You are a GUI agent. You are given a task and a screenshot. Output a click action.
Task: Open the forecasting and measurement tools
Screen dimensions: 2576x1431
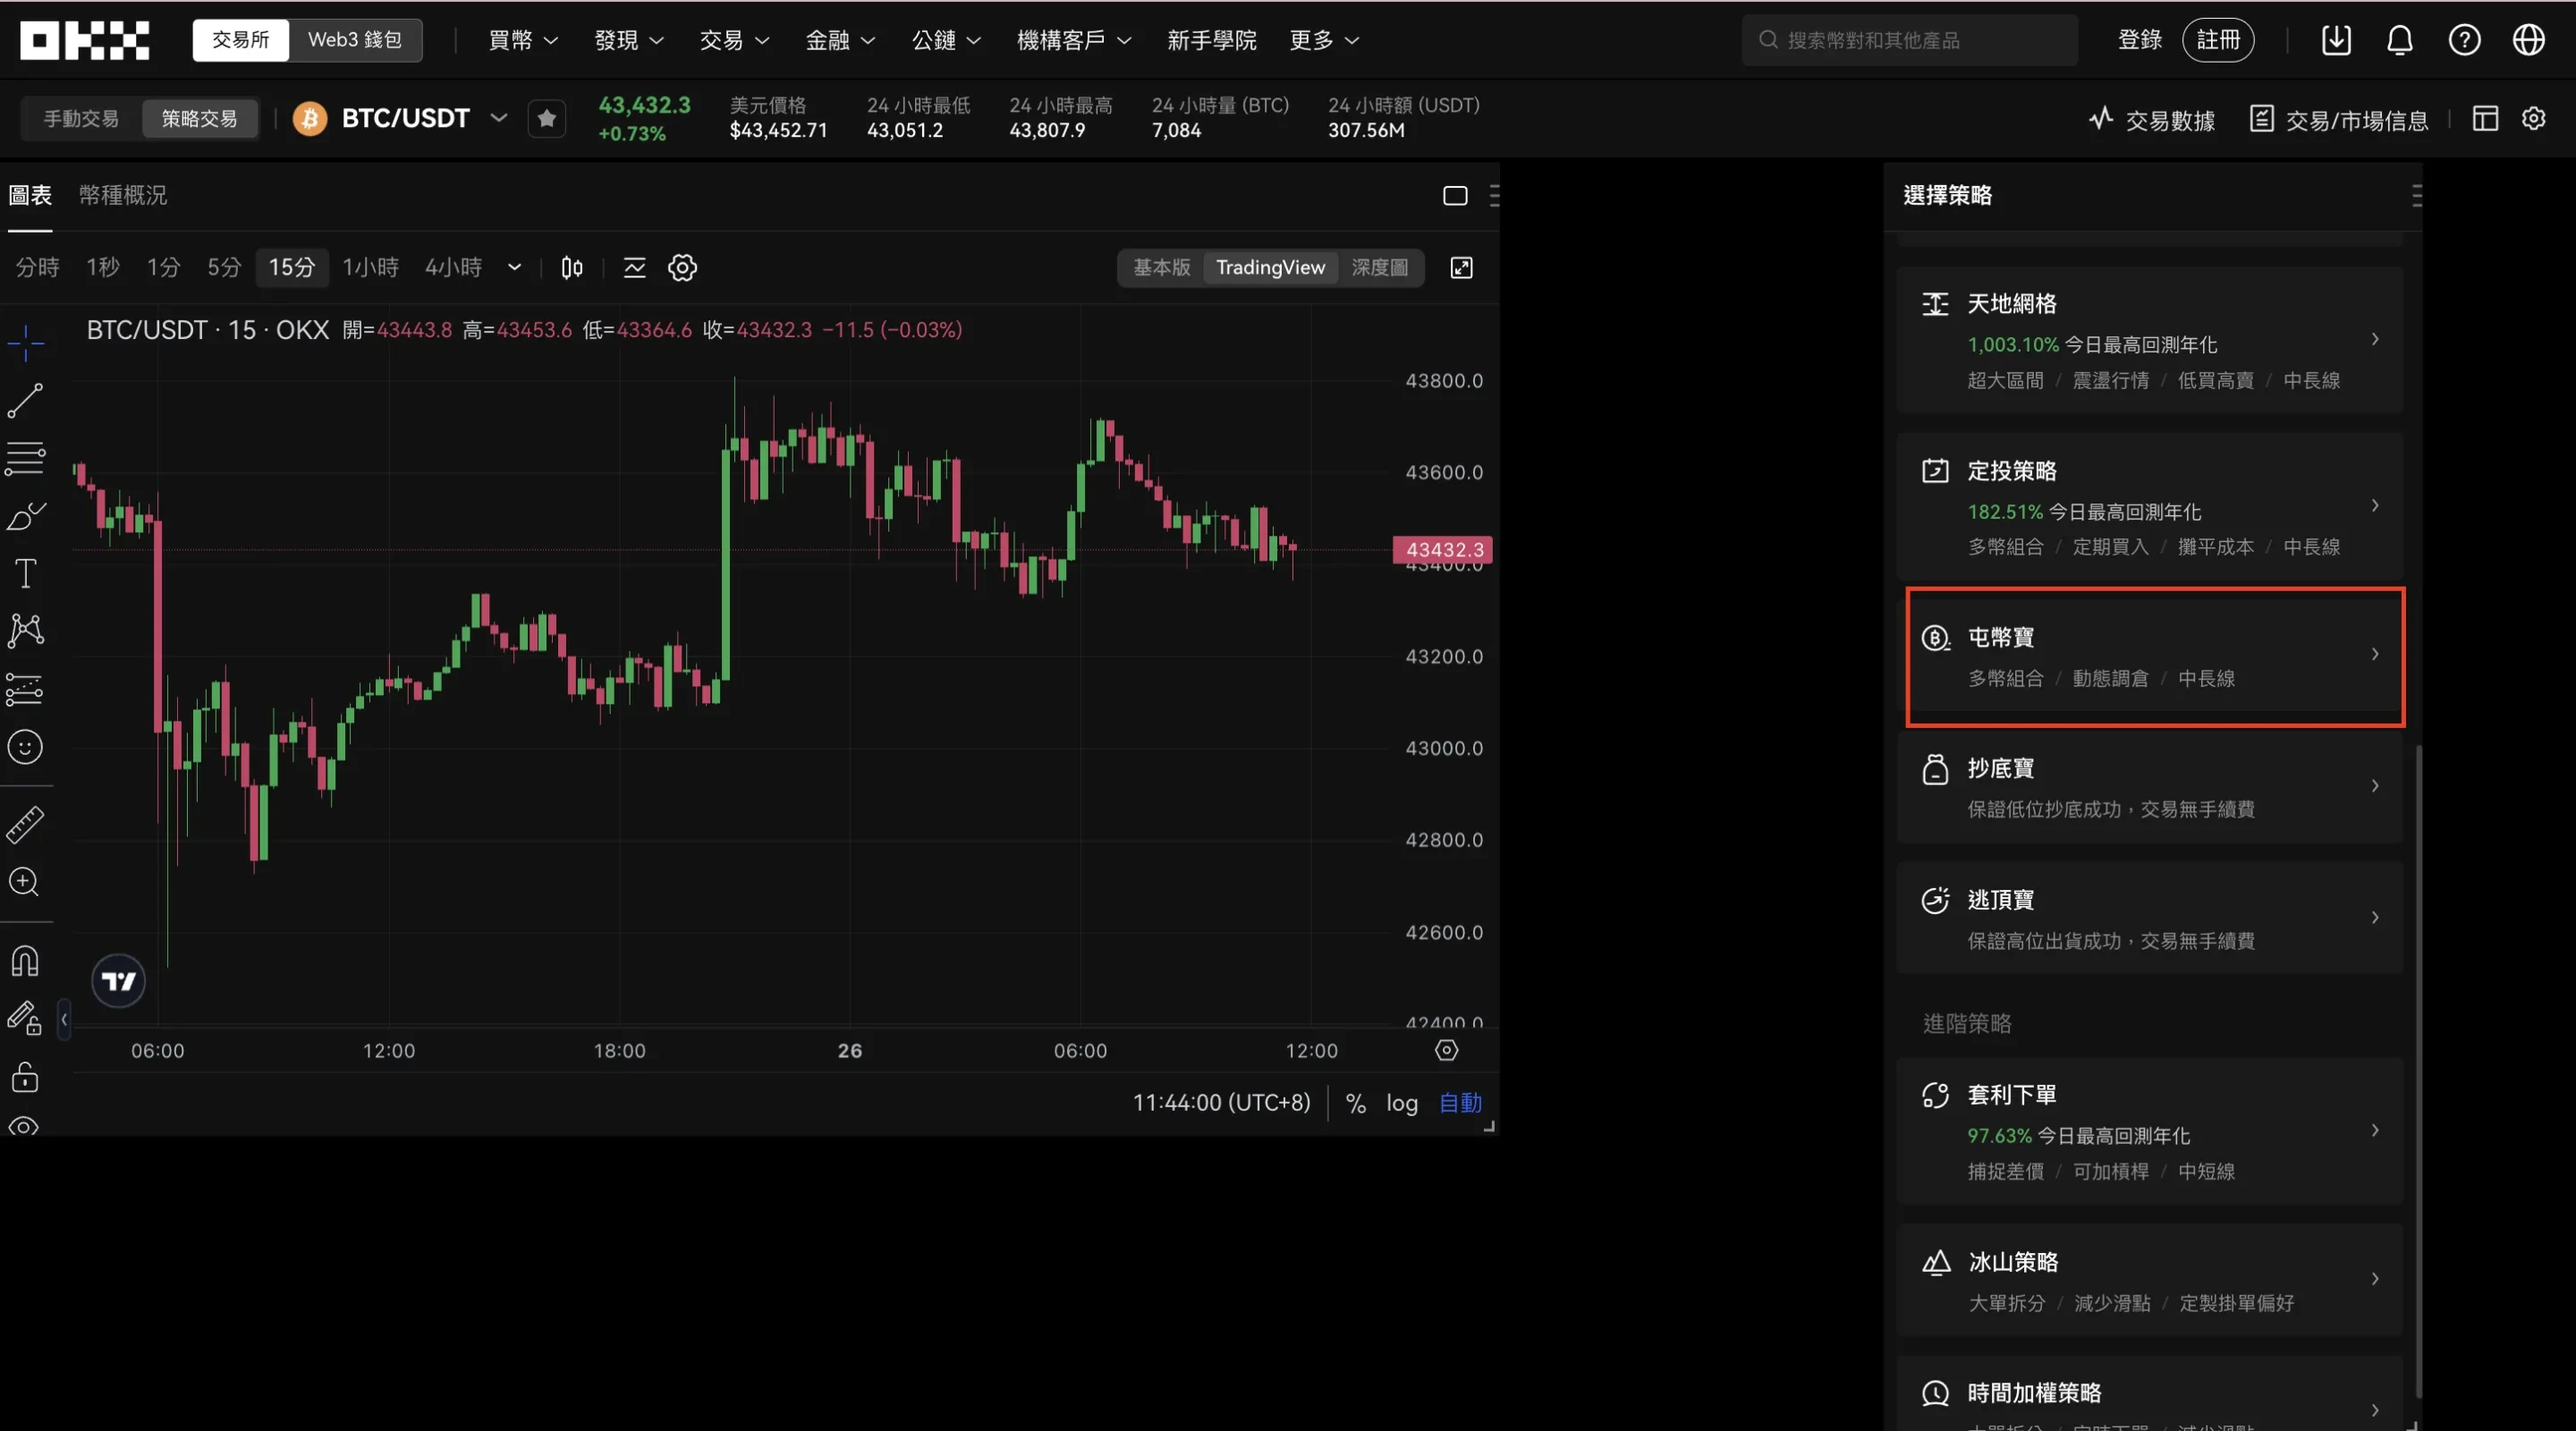(25, 689)
